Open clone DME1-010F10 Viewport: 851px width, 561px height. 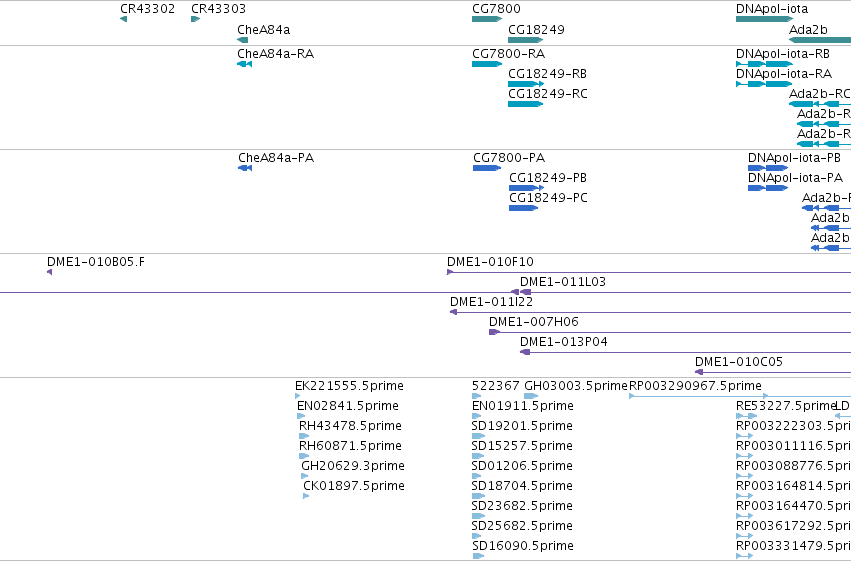(490, 262)
